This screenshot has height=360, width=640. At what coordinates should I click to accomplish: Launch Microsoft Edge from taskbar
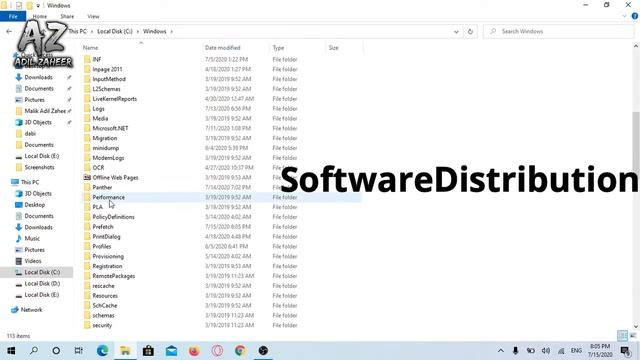tap(102, 351)
